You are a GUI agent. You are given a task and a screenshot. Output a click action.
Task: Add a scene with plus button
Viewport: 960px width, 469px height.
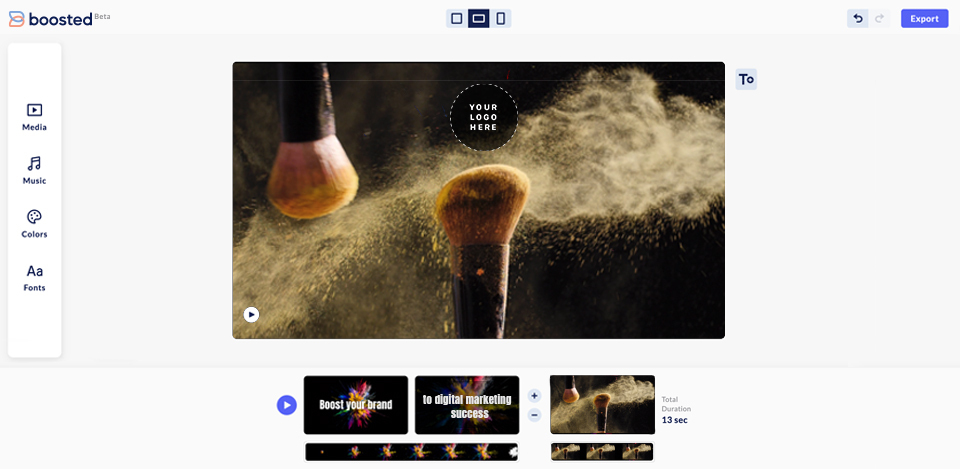coord(534,396)
